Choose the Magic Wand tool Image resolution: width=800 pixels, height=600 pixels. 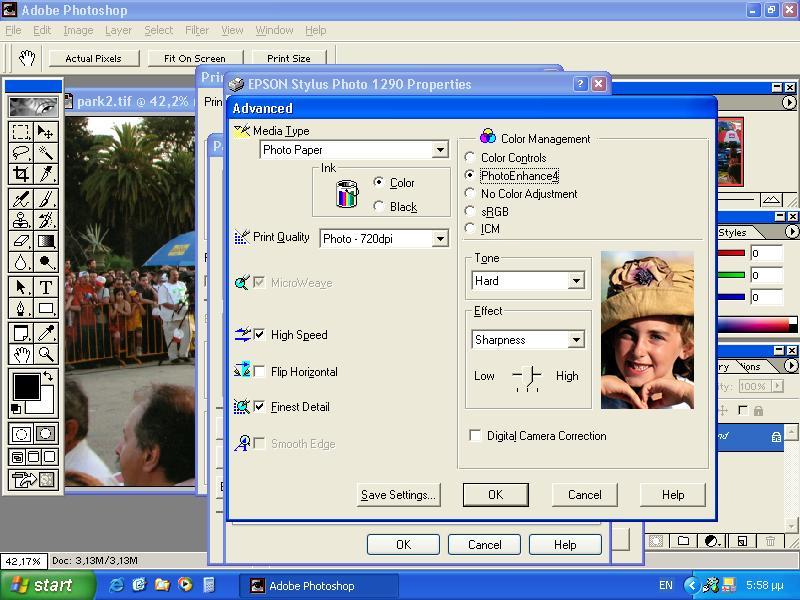(45, 153)
